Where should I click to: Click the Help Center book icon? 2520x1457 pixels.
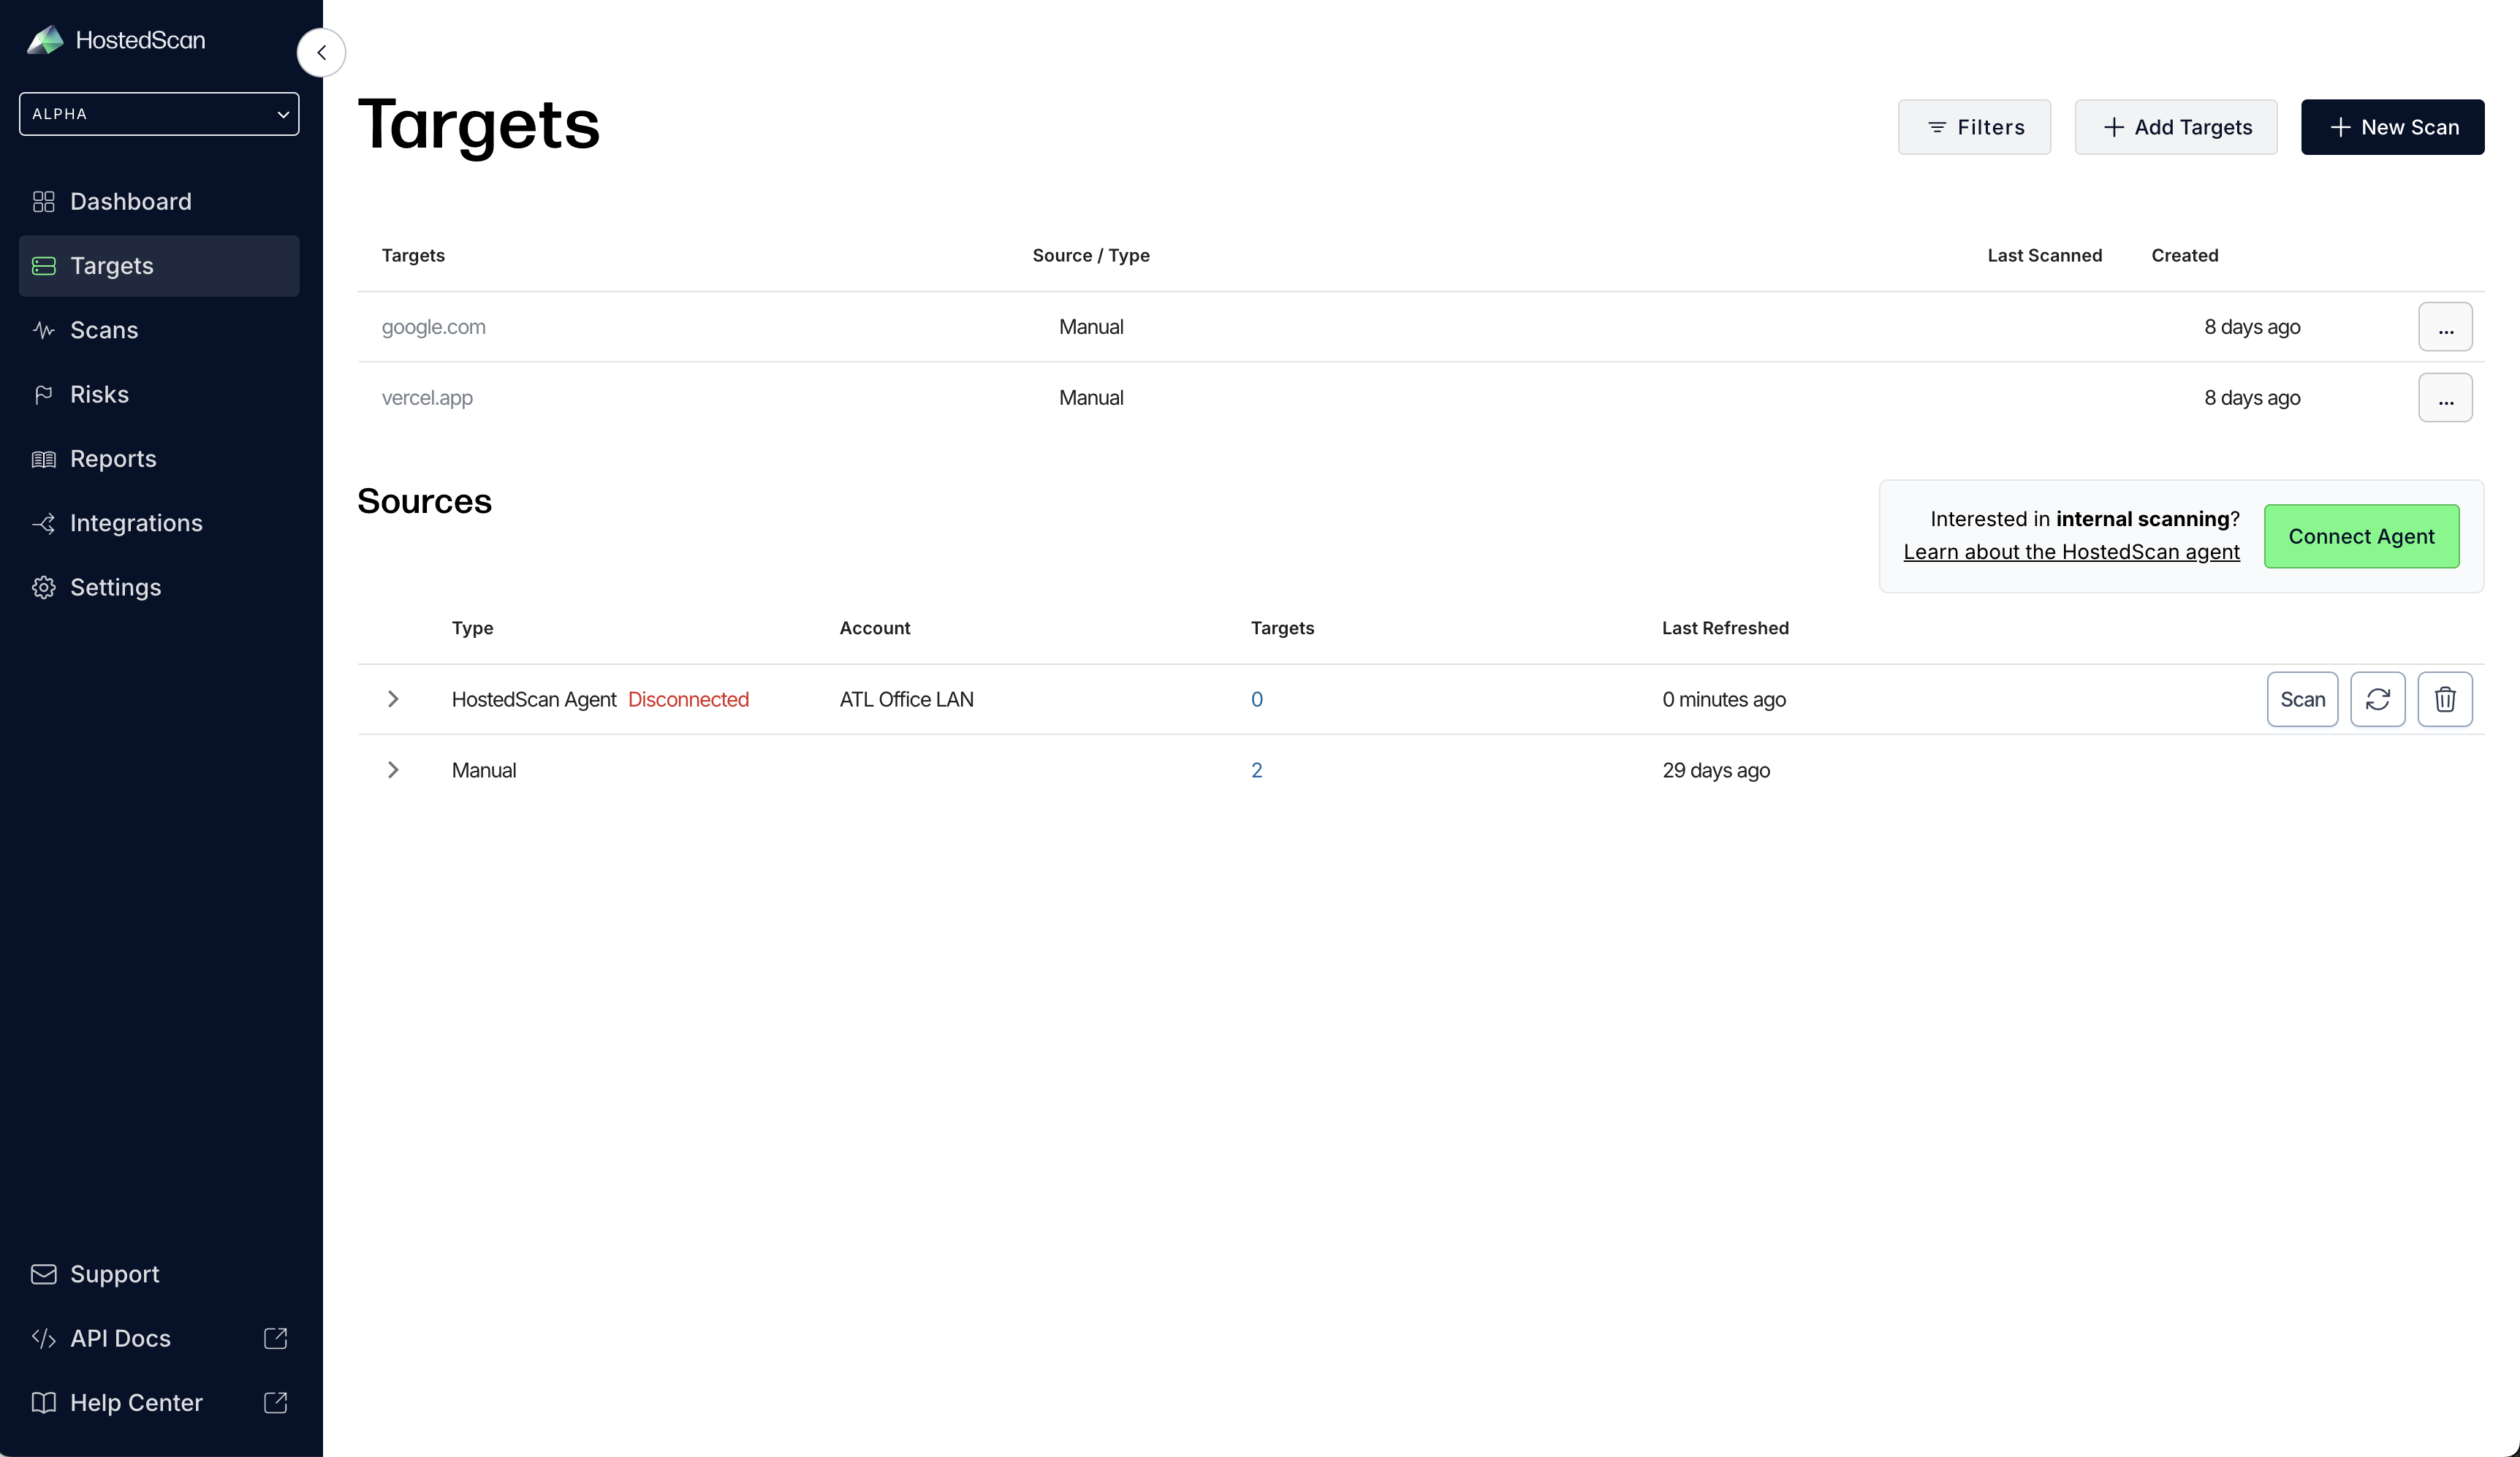tap(44, 1403)
